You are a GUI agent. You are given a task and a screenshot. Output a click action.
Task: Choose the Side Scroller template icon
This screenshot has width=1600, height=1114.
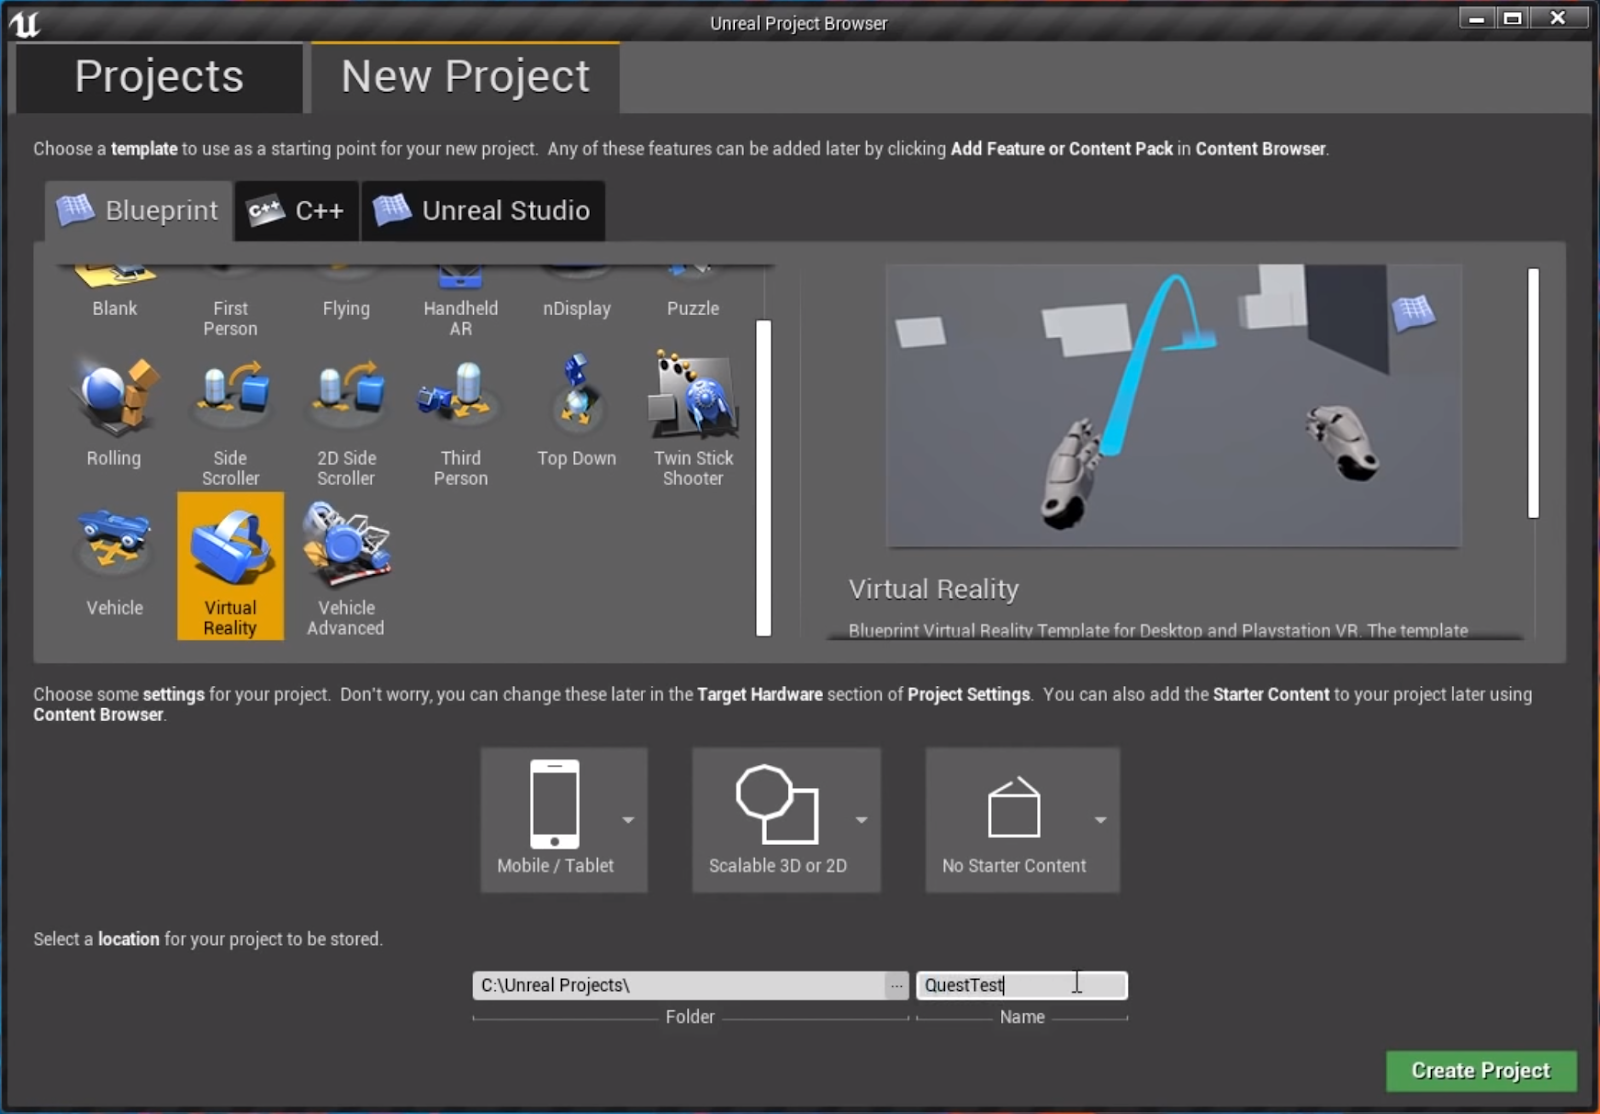[x=230, y=392]
